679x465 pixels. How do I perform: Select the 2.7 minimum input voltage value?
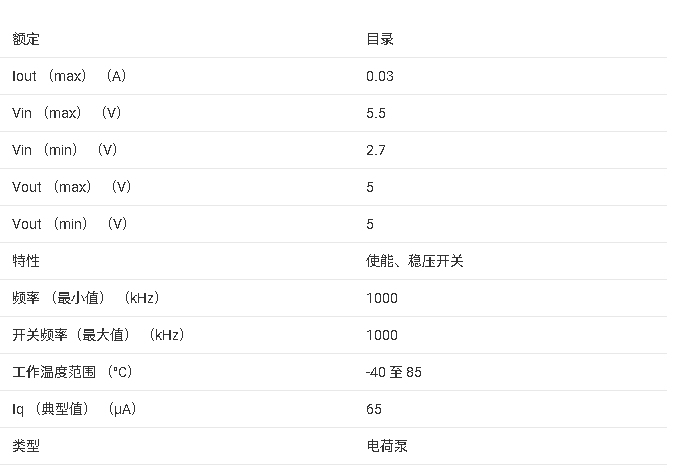pyautogui.click(x=376, y=150)
